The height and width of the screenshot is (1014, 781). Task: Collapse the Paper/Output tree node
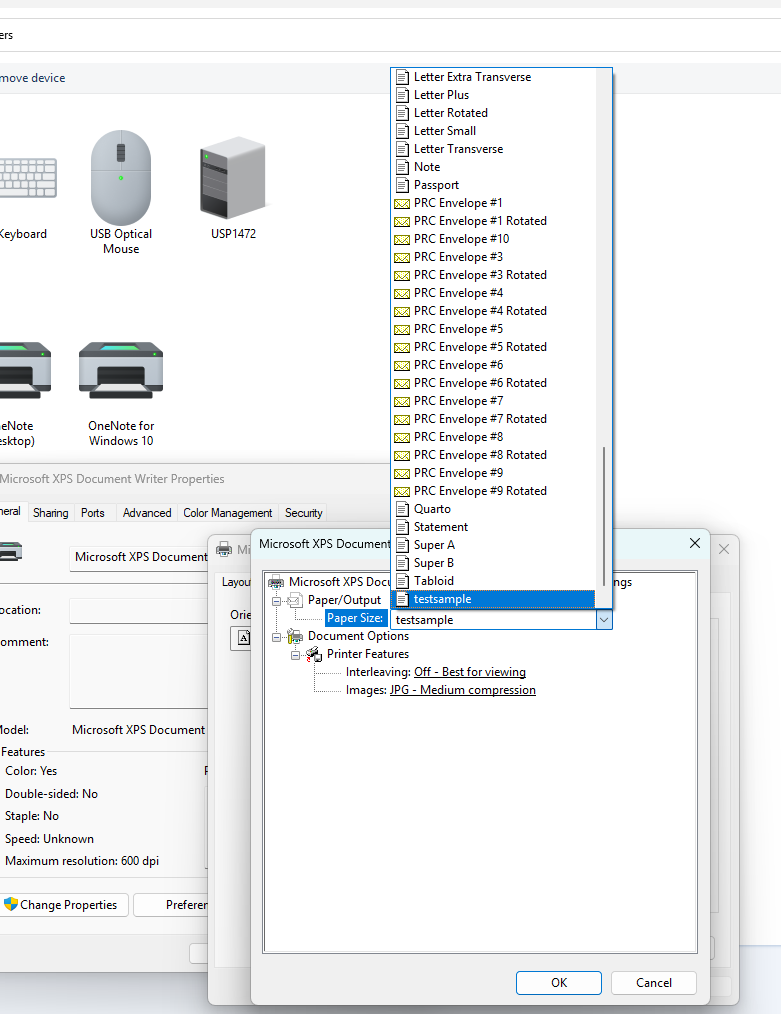pos(276,601)
